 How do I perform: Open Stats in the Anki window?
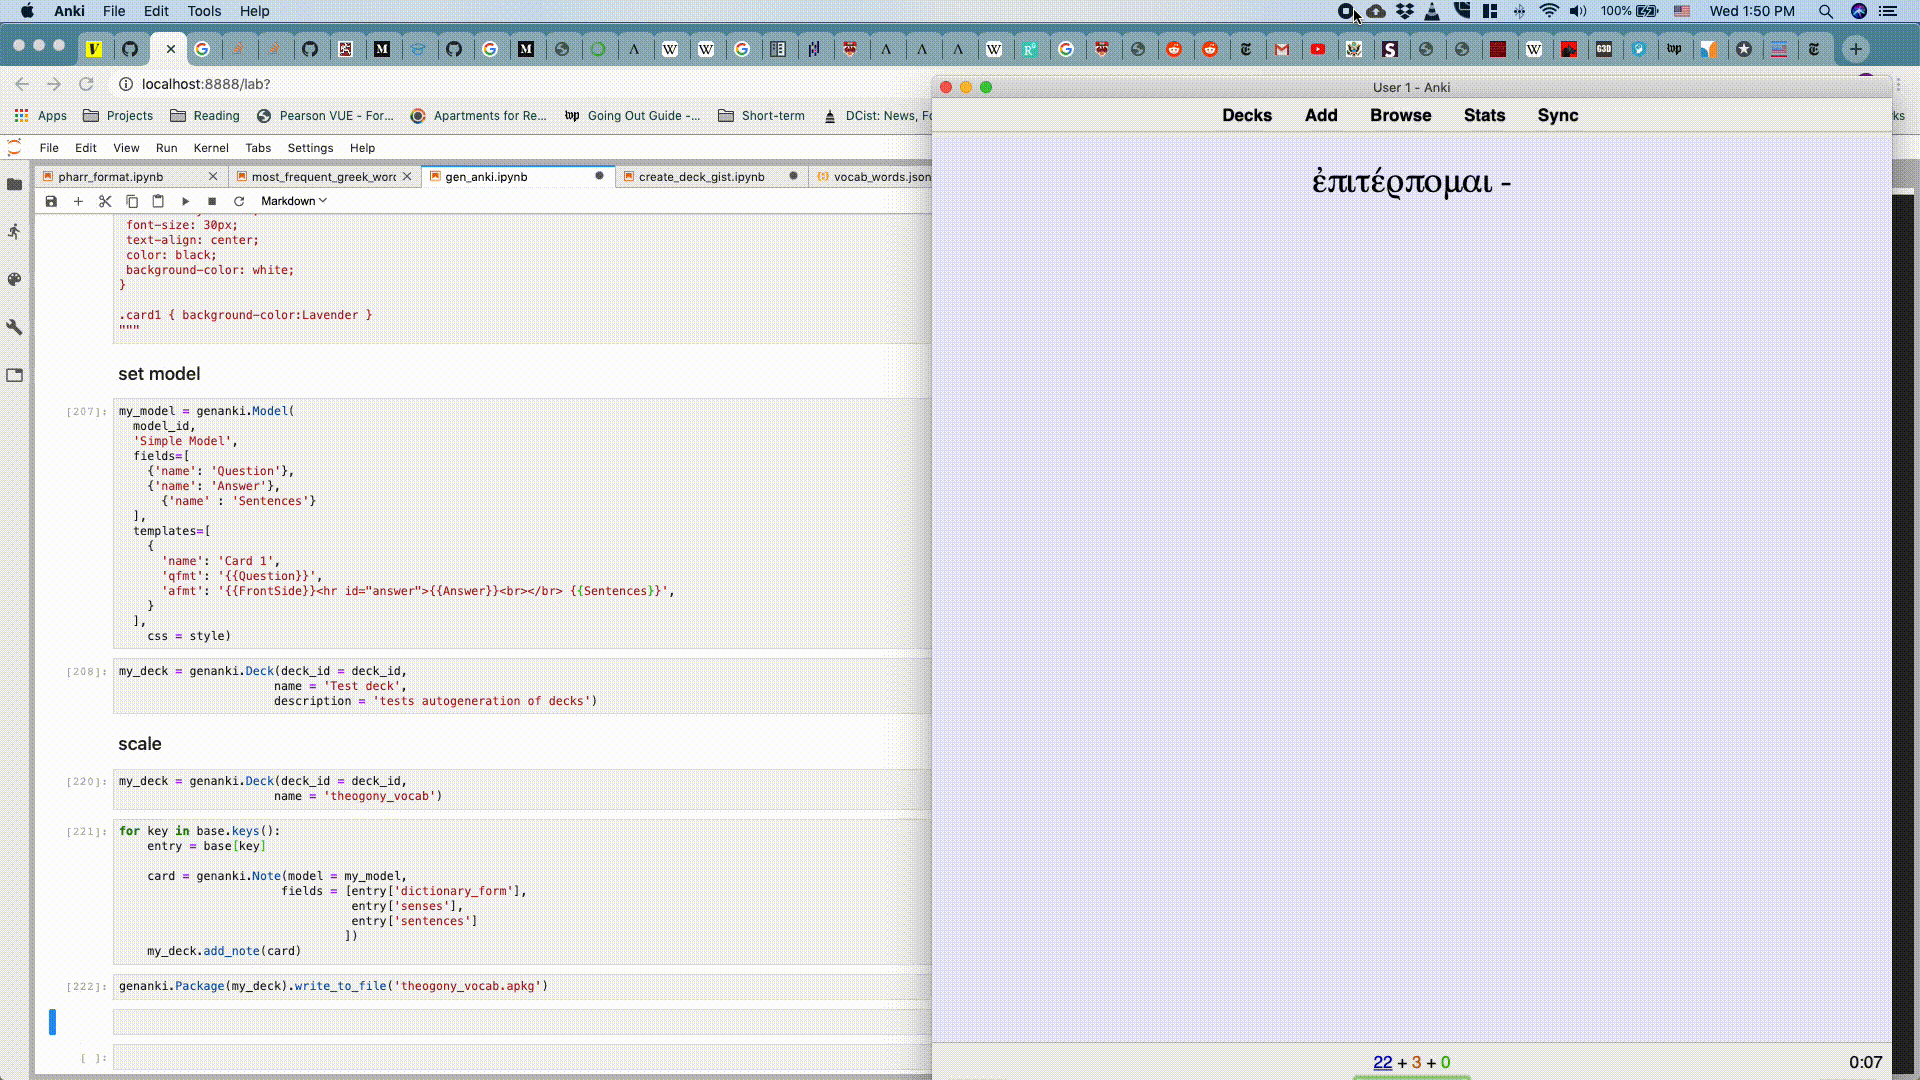1484,115
